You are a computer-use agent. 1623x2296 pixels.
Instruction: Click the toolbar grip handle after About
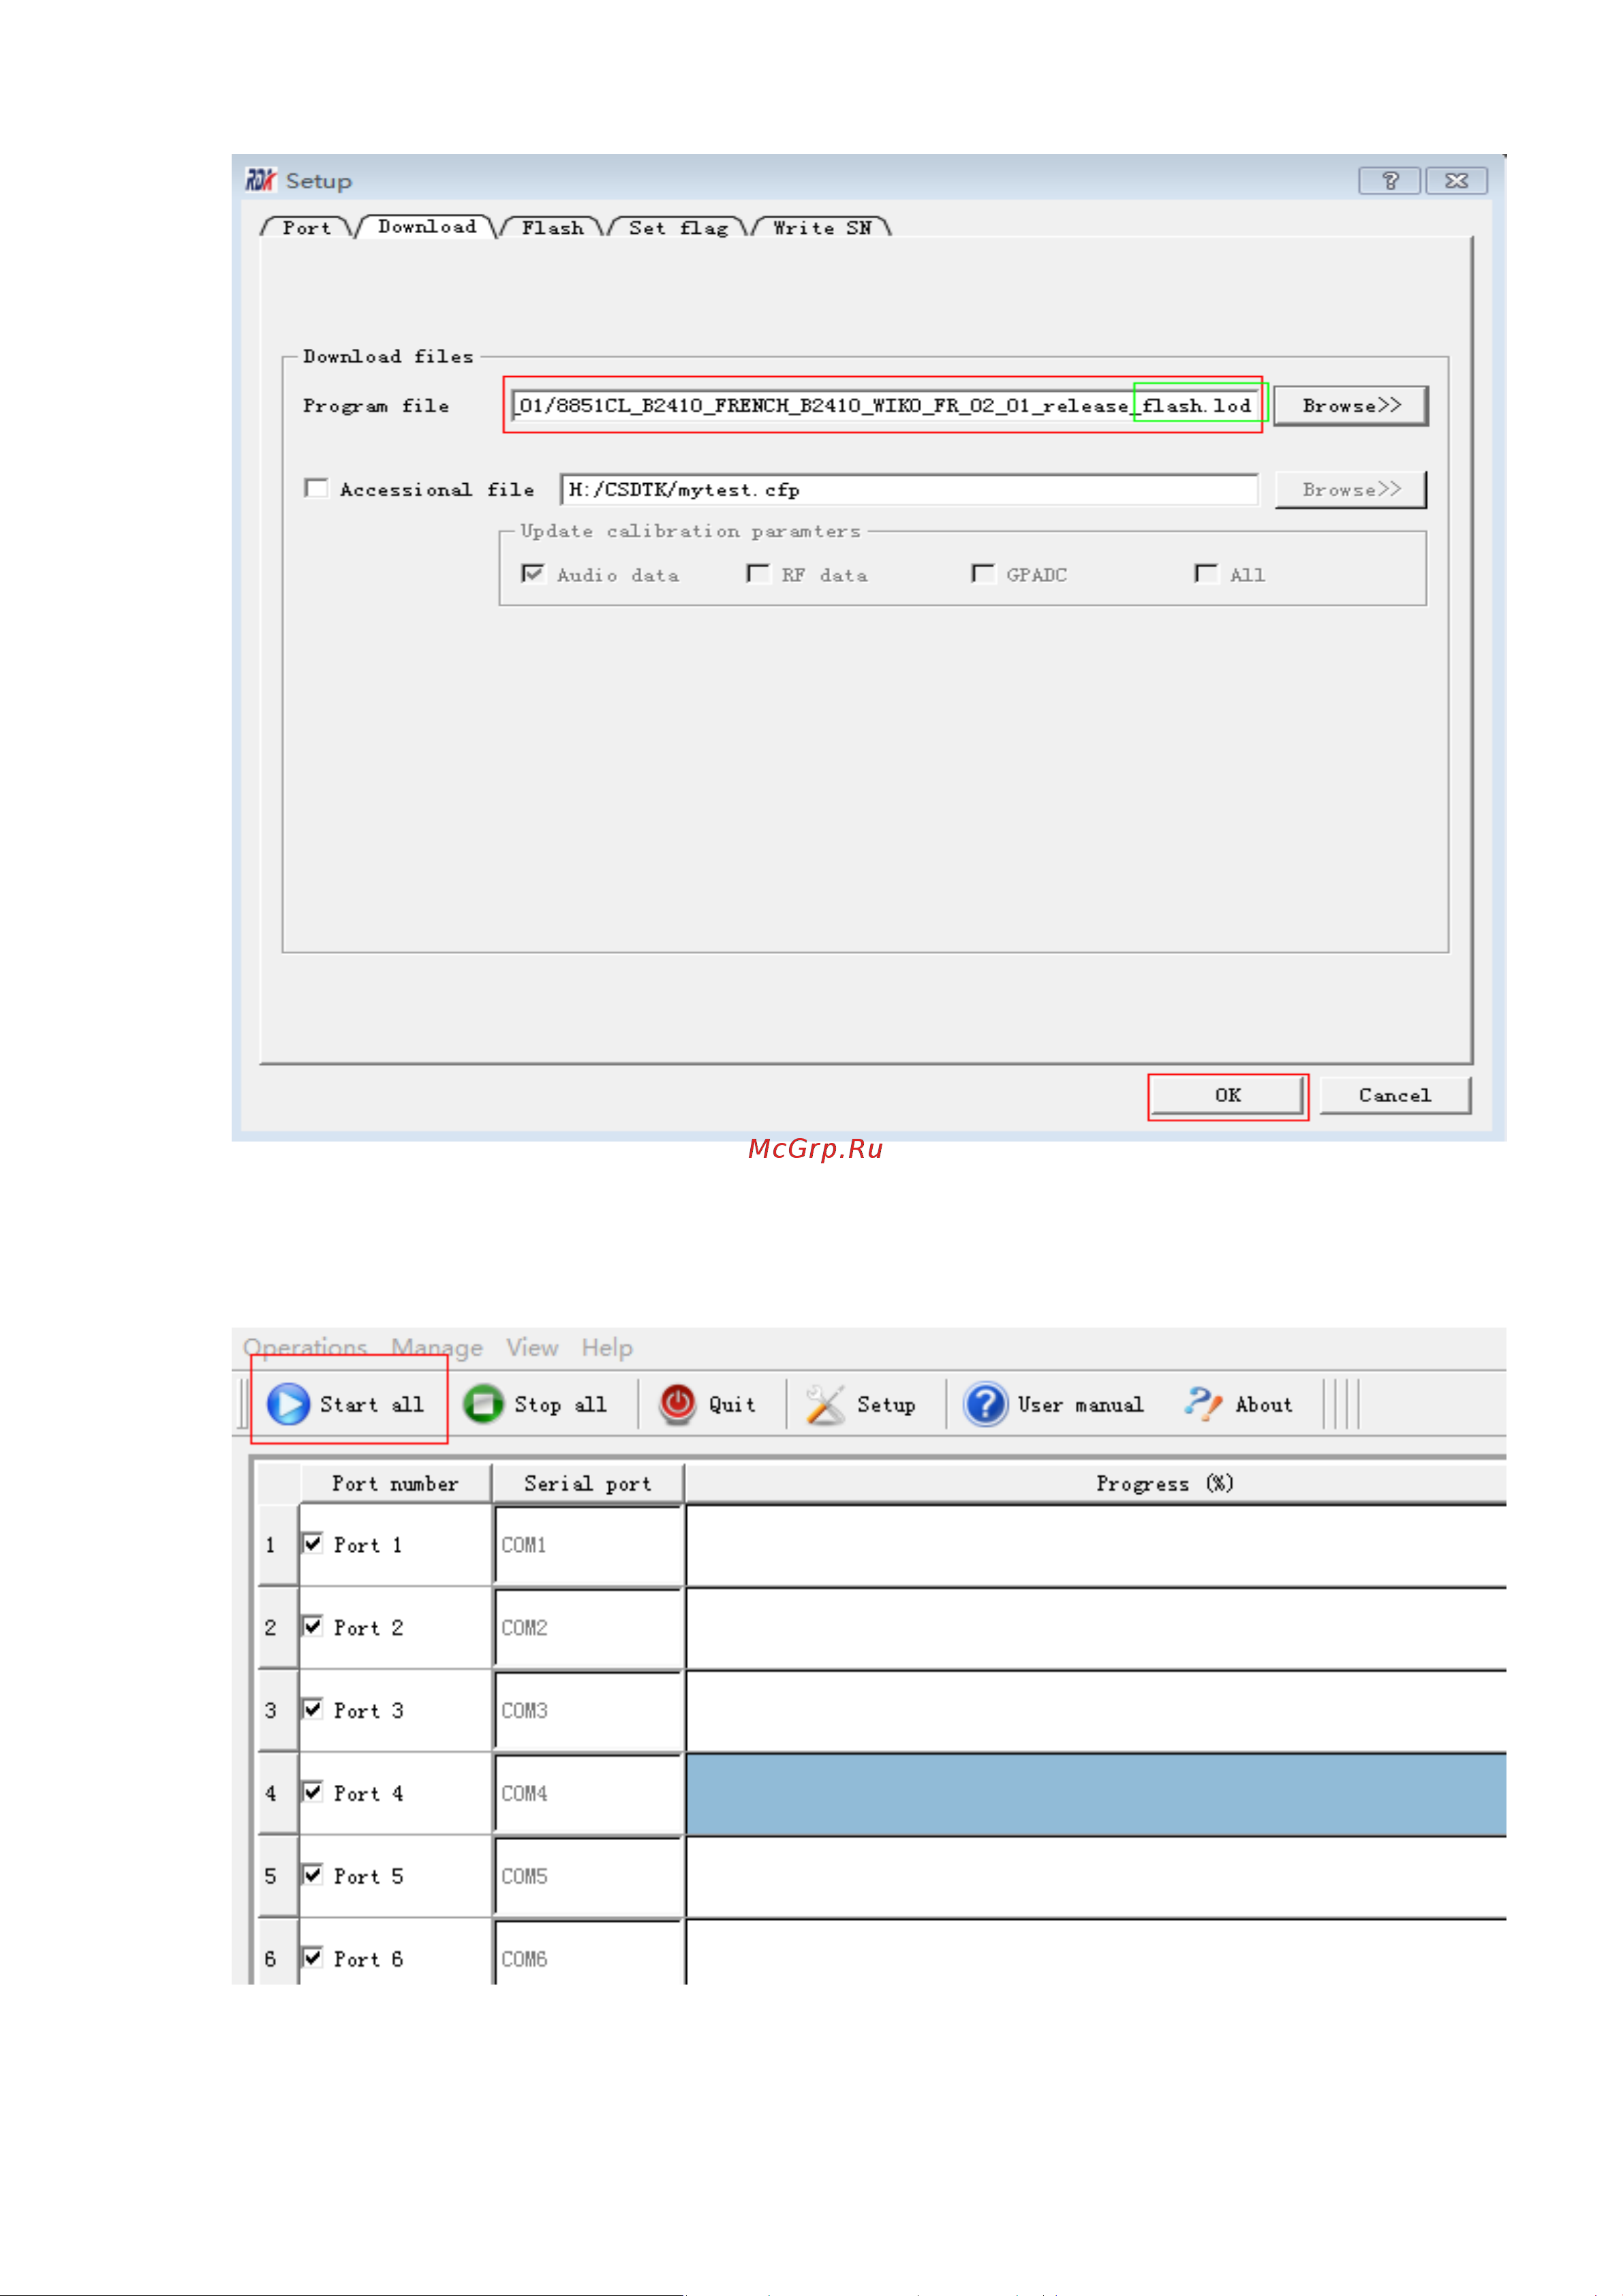[x=1341, y=1403]
